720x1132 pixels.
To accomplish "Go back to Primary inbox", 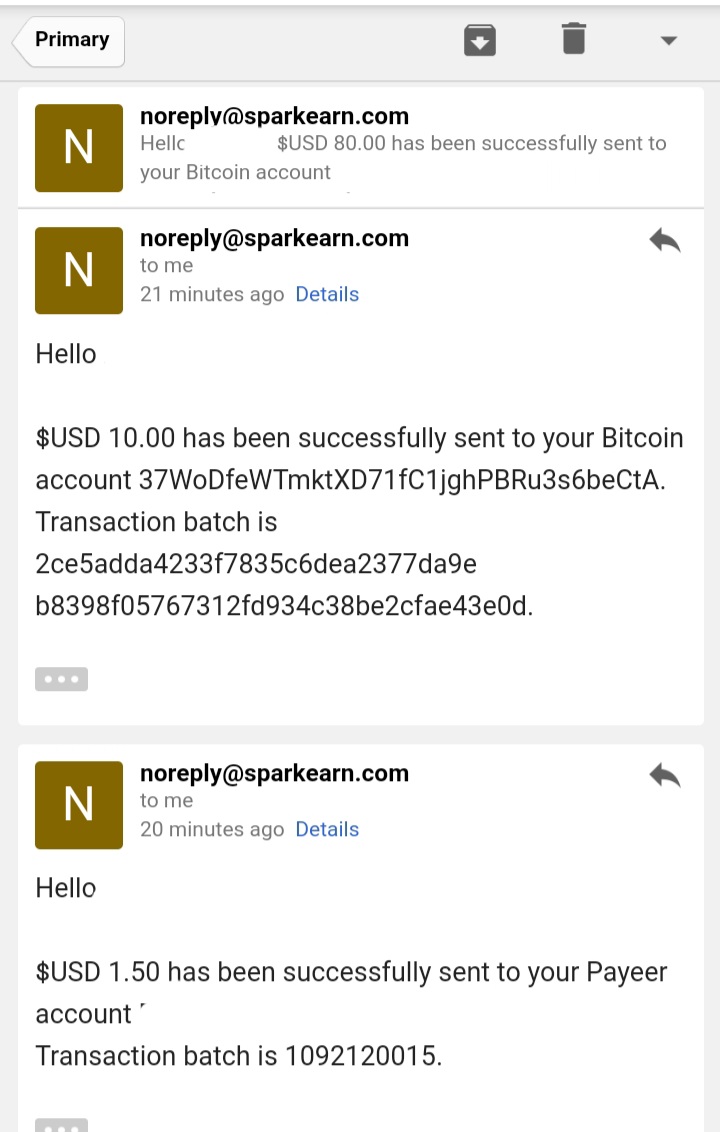I will pos(69,41).
